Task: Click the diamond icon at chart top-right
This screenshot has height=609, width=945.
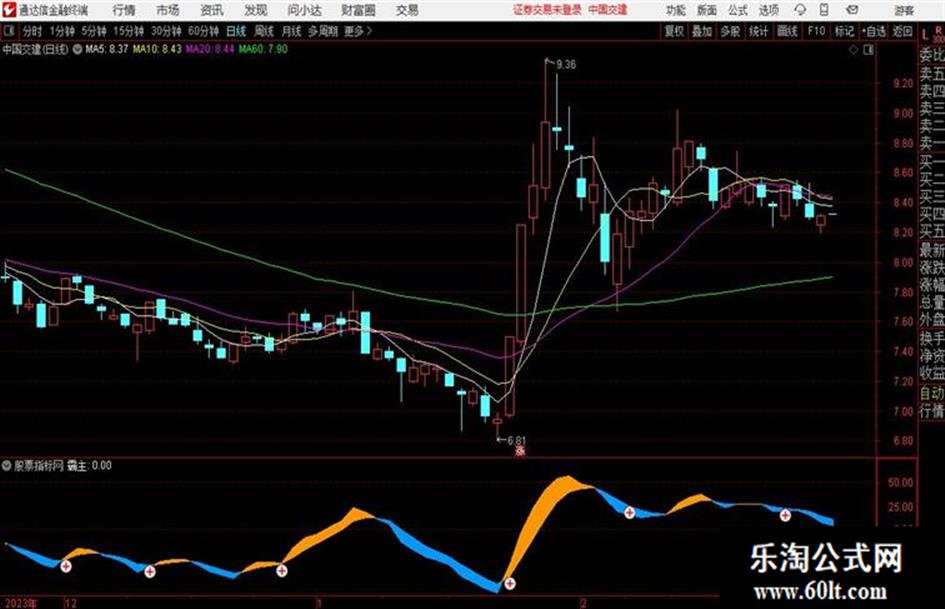Action: tap(853, 50)
